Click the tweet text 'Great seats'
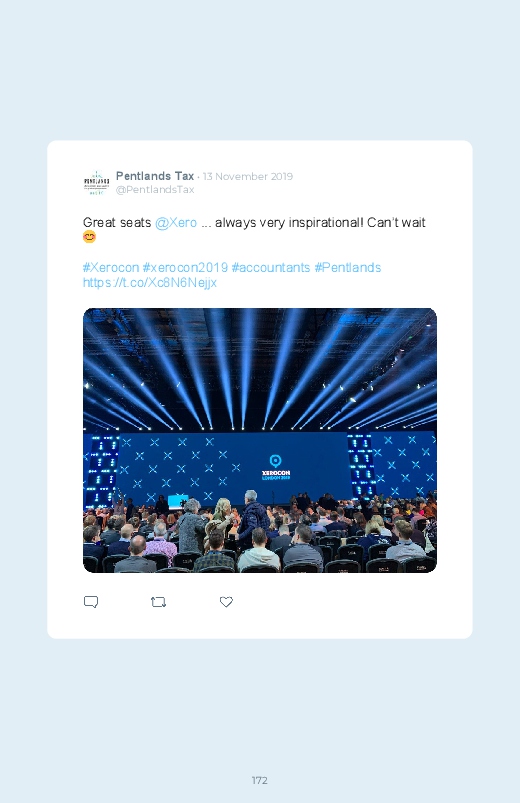Viewport: 520px width, 803px height. point(117,223)
